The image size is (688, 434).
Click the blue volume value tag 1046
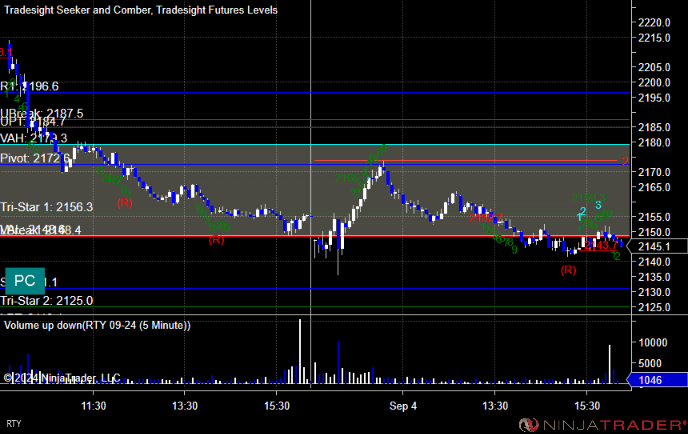click(657, 380)
